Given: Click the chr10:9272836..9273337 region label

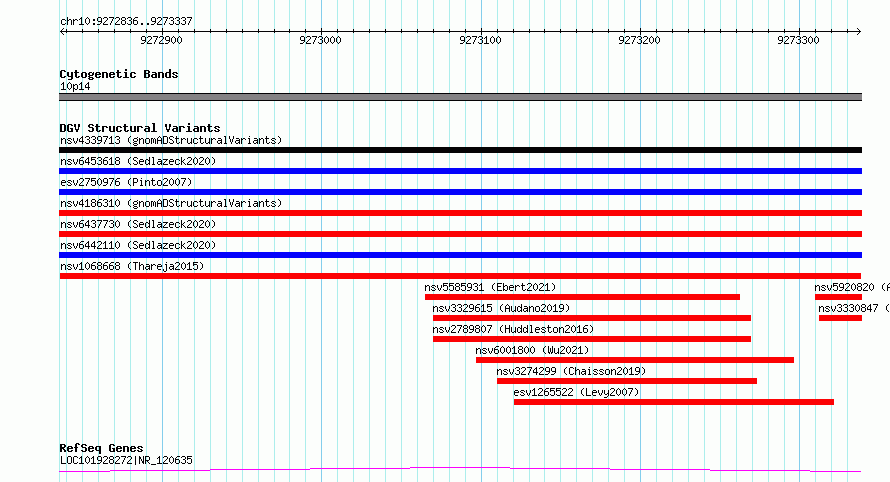Looking at the screenshot, I should pos(126,21).
